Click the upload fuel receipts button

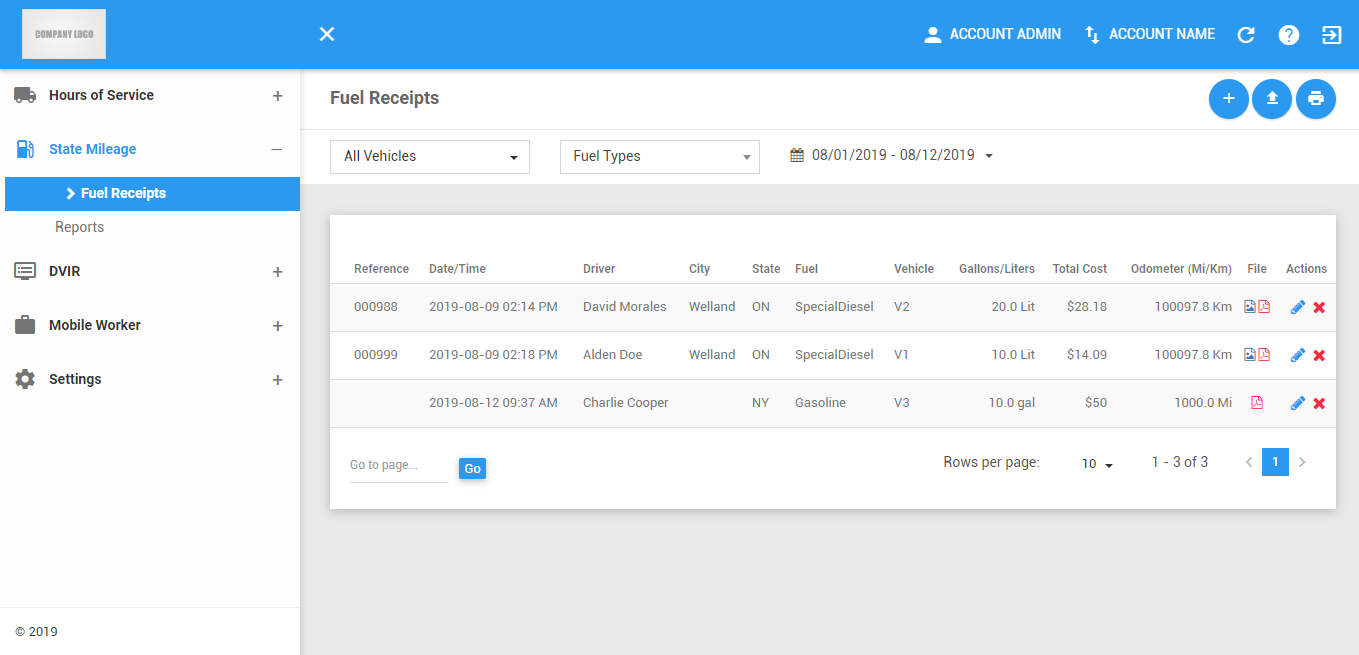[1272, 99]
